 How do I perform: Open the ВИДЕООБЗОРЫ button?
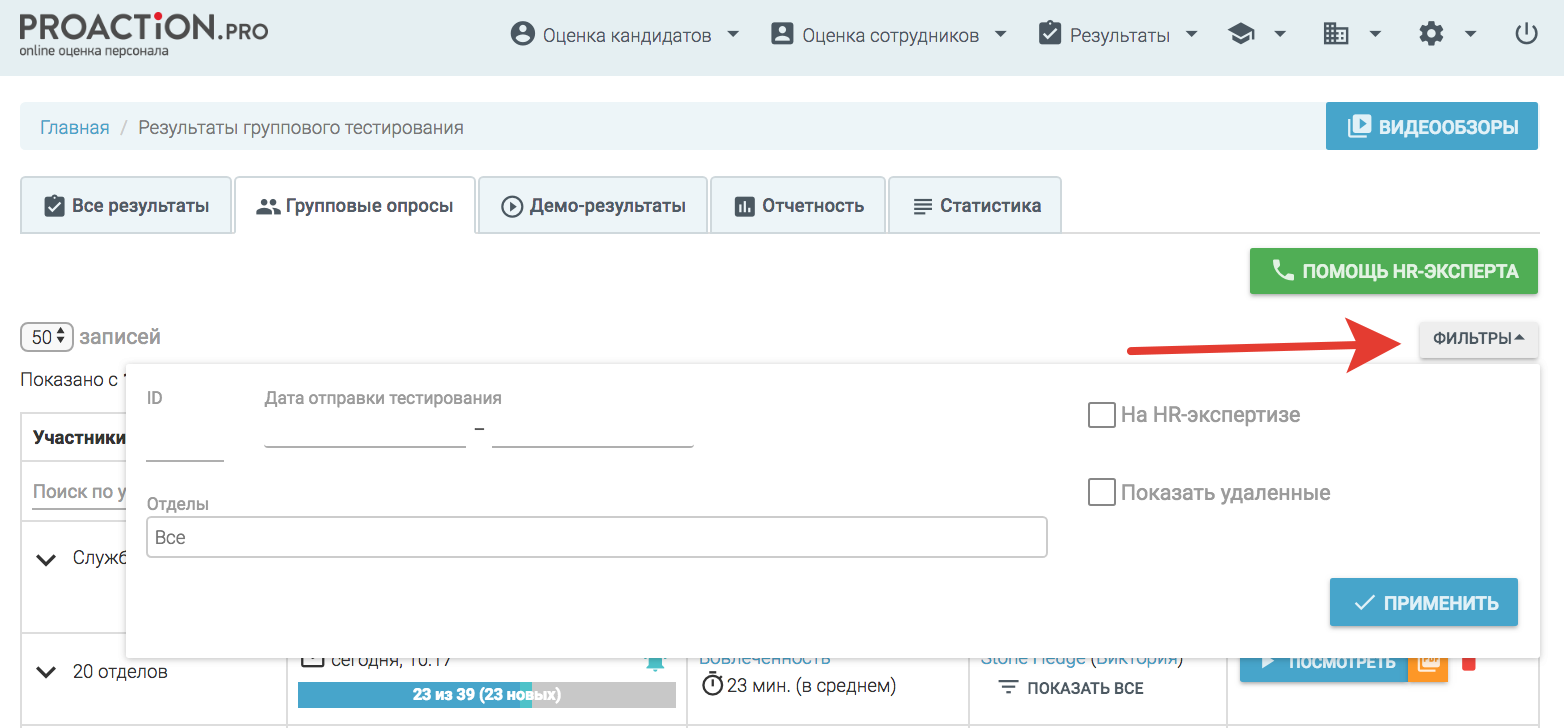(x=1432, y=127)
